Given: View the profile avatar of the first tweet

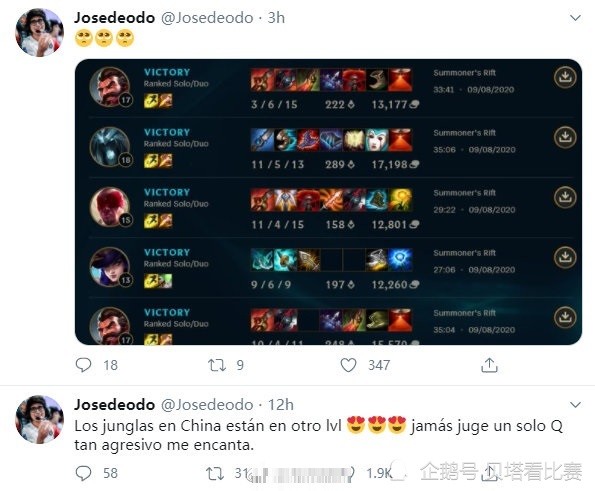Looking at the screenshot, I should [x=39, y=33].
